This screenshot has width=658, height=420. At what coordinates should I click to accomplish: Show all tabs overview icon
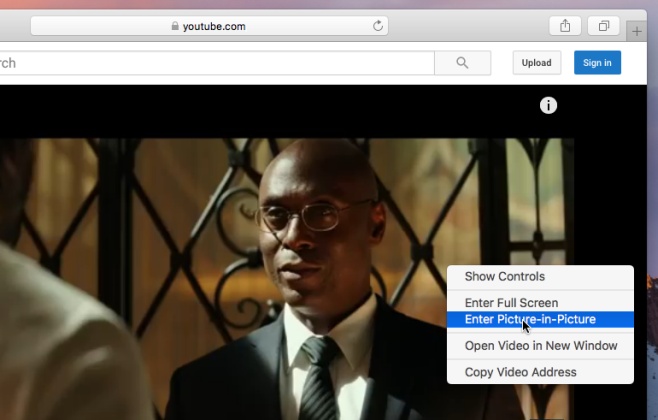click(603, 26)
